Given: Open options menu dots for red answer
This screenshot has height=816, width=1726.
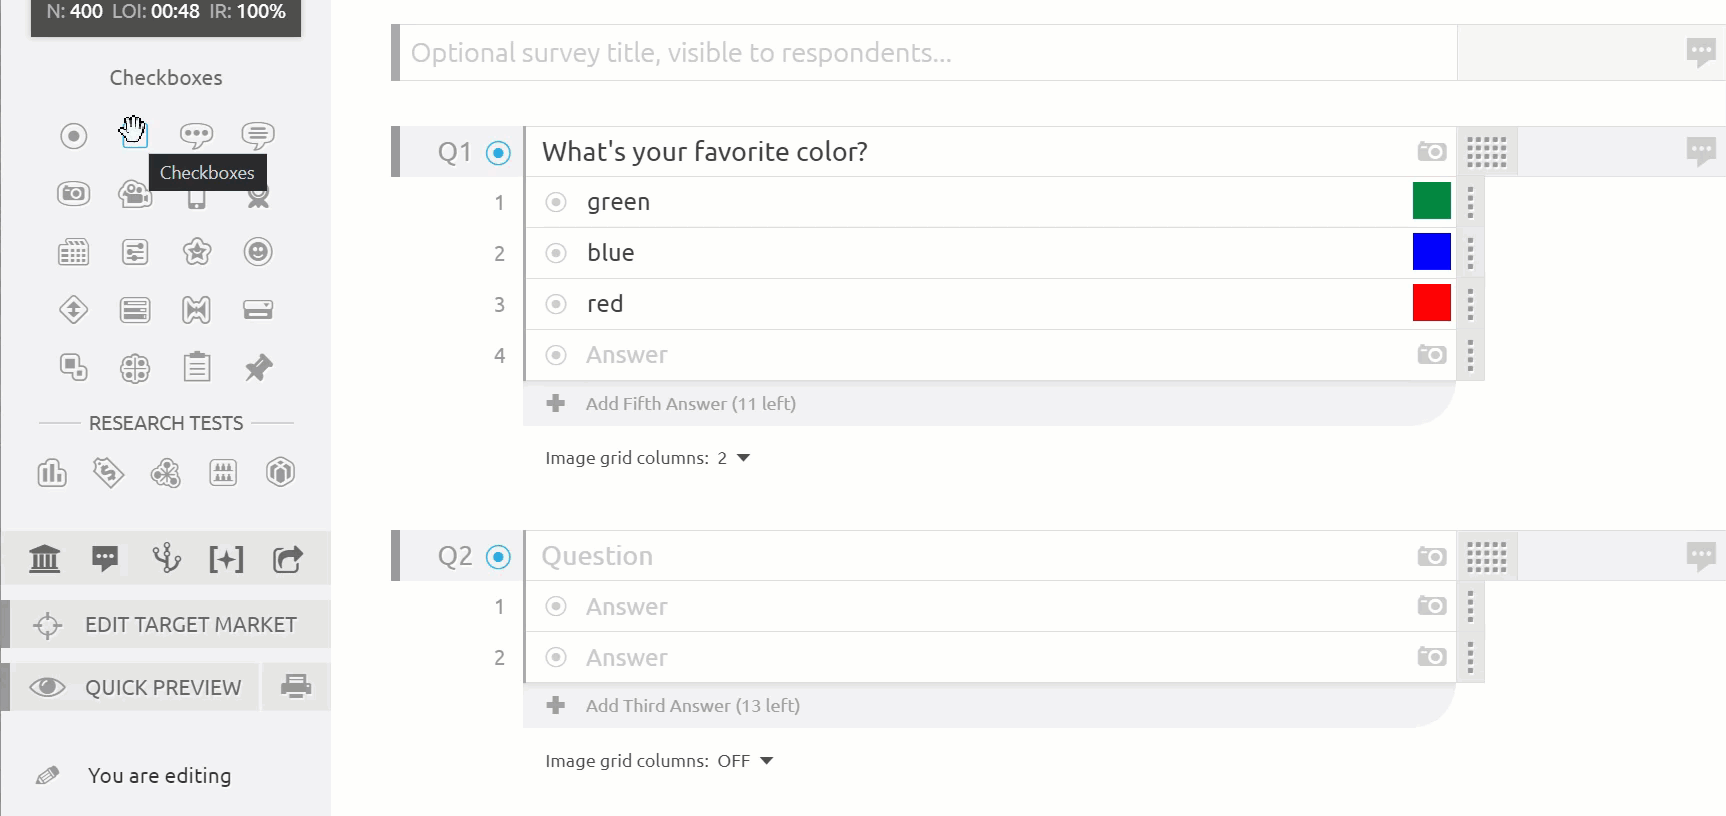Looking at the screenshot, I should (1470, 304).
